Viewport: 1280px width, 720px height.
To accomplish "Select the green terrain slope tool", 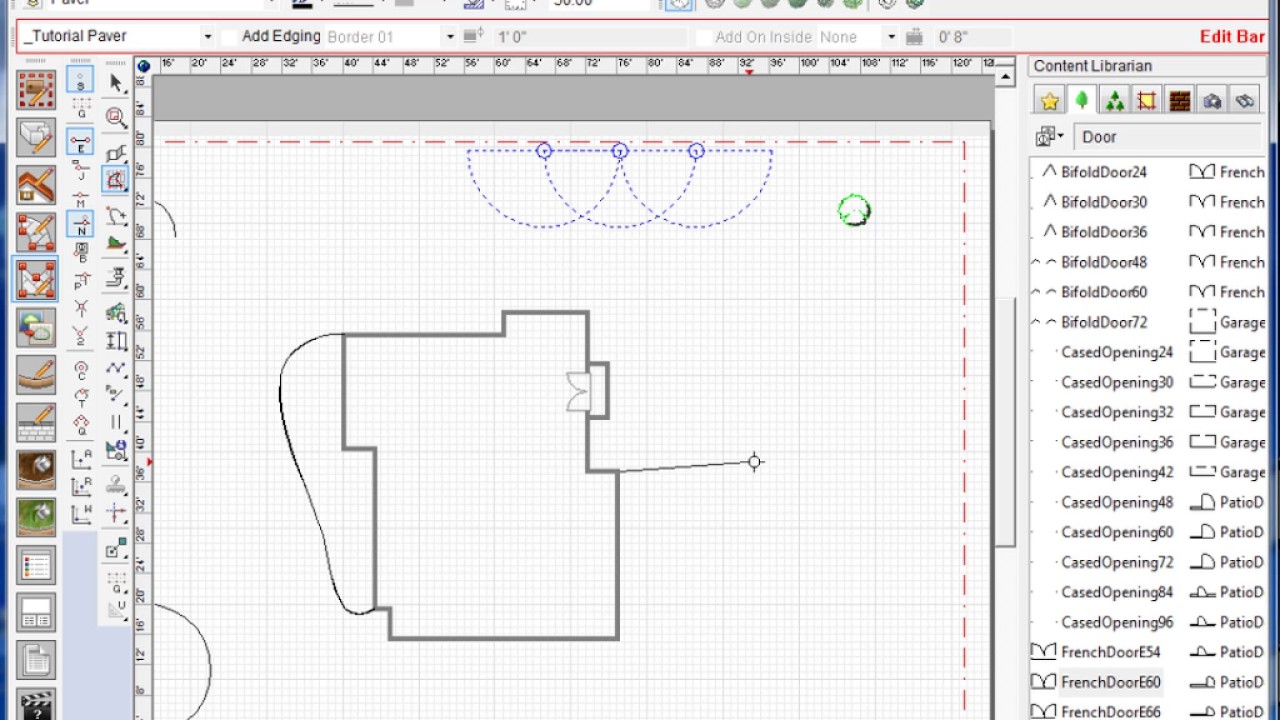I will coord(117,242).
